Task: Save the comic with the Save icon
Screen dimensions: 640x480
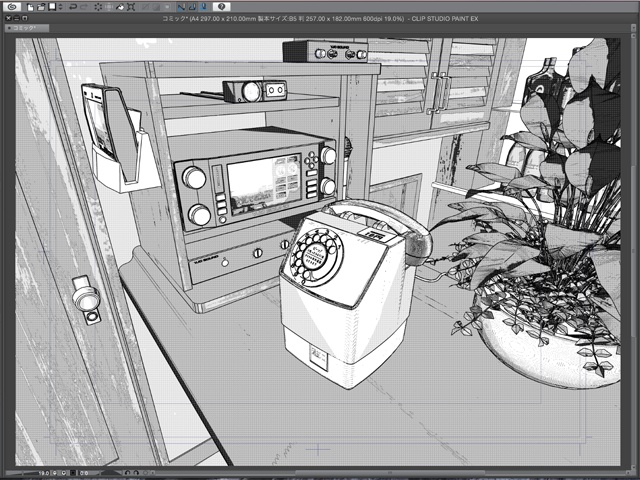Action: [x=51, y=6]
